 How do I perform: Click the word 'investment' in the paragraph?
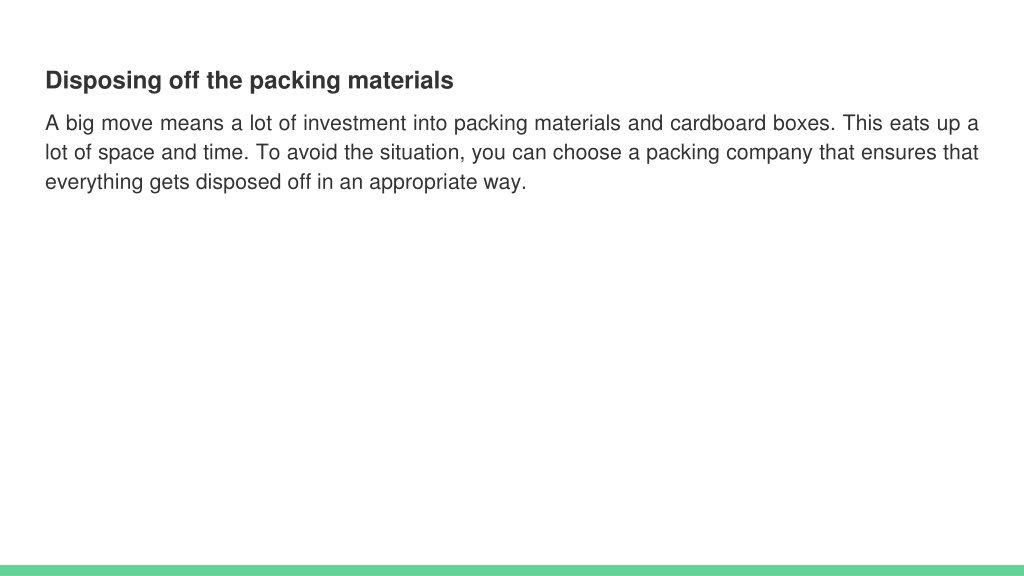coord(355,123)
